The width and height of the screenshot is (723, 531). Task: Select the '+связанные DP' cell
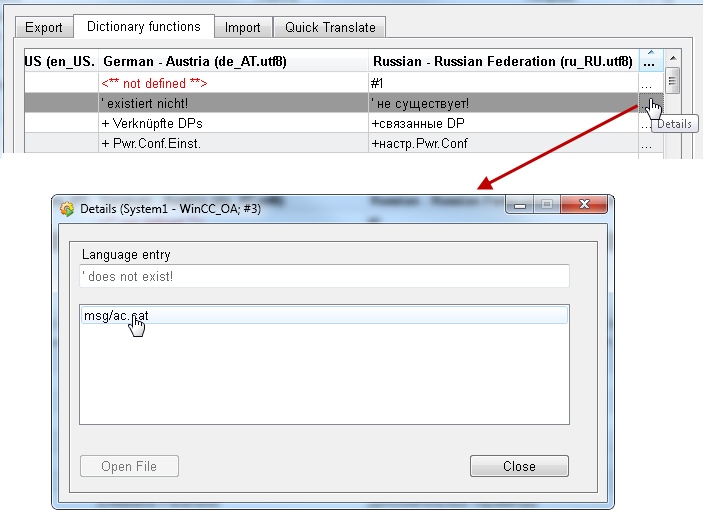click(504, 123)
